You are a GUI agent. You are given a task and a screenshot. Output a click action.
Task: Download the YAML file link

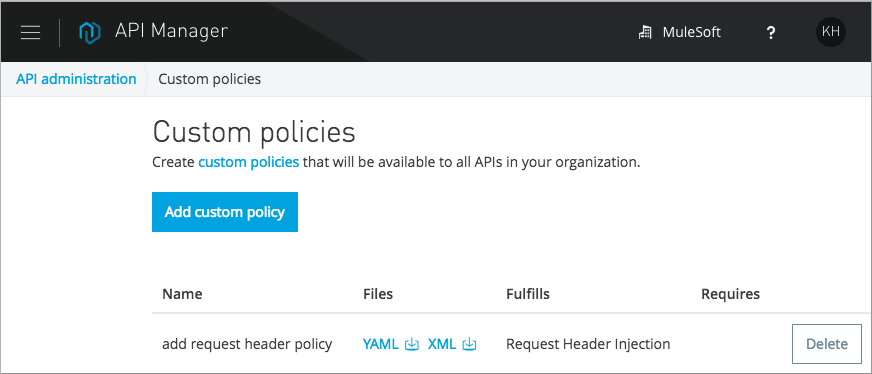point(380,344)
